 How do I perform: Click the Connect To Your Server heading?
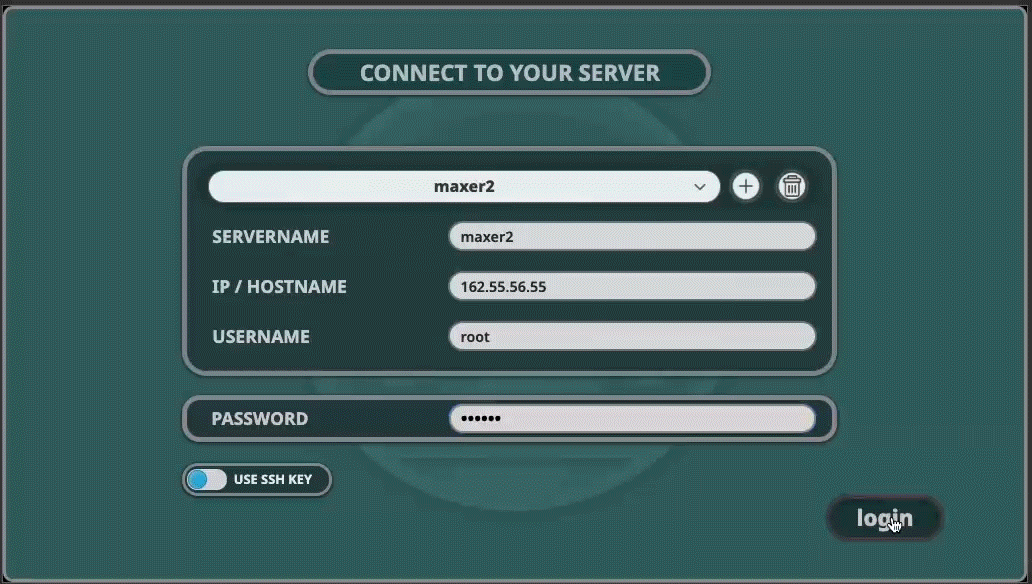(509, 72)
